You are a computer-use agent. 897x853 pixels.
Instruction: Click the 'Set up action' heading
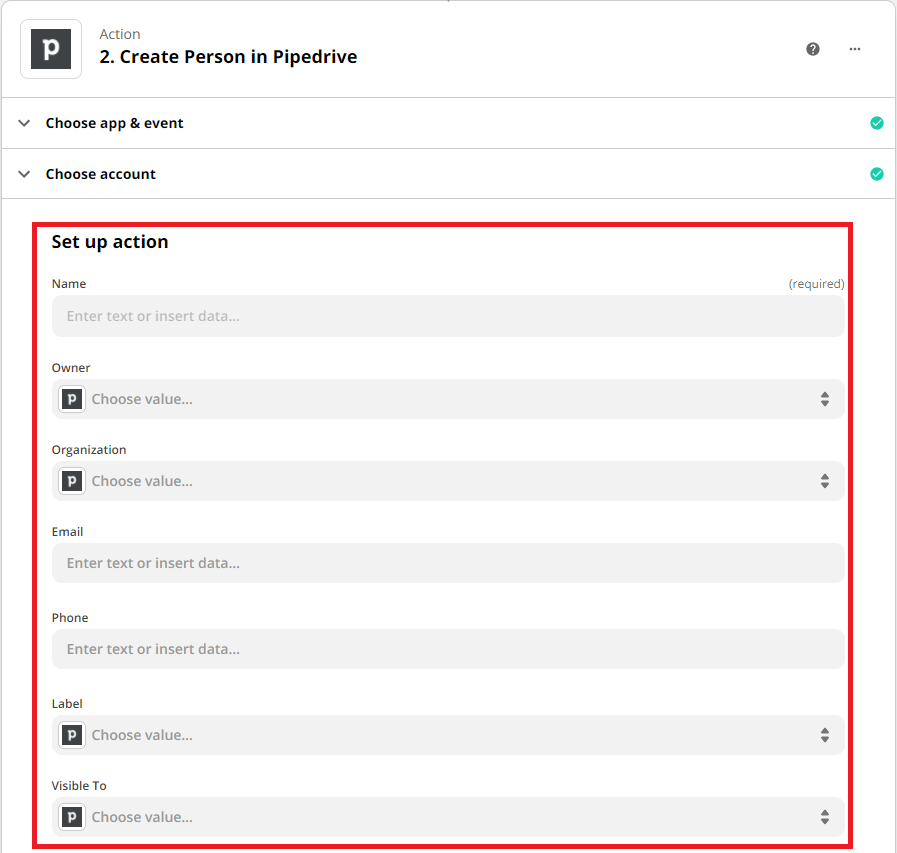[x=110, y=242]
